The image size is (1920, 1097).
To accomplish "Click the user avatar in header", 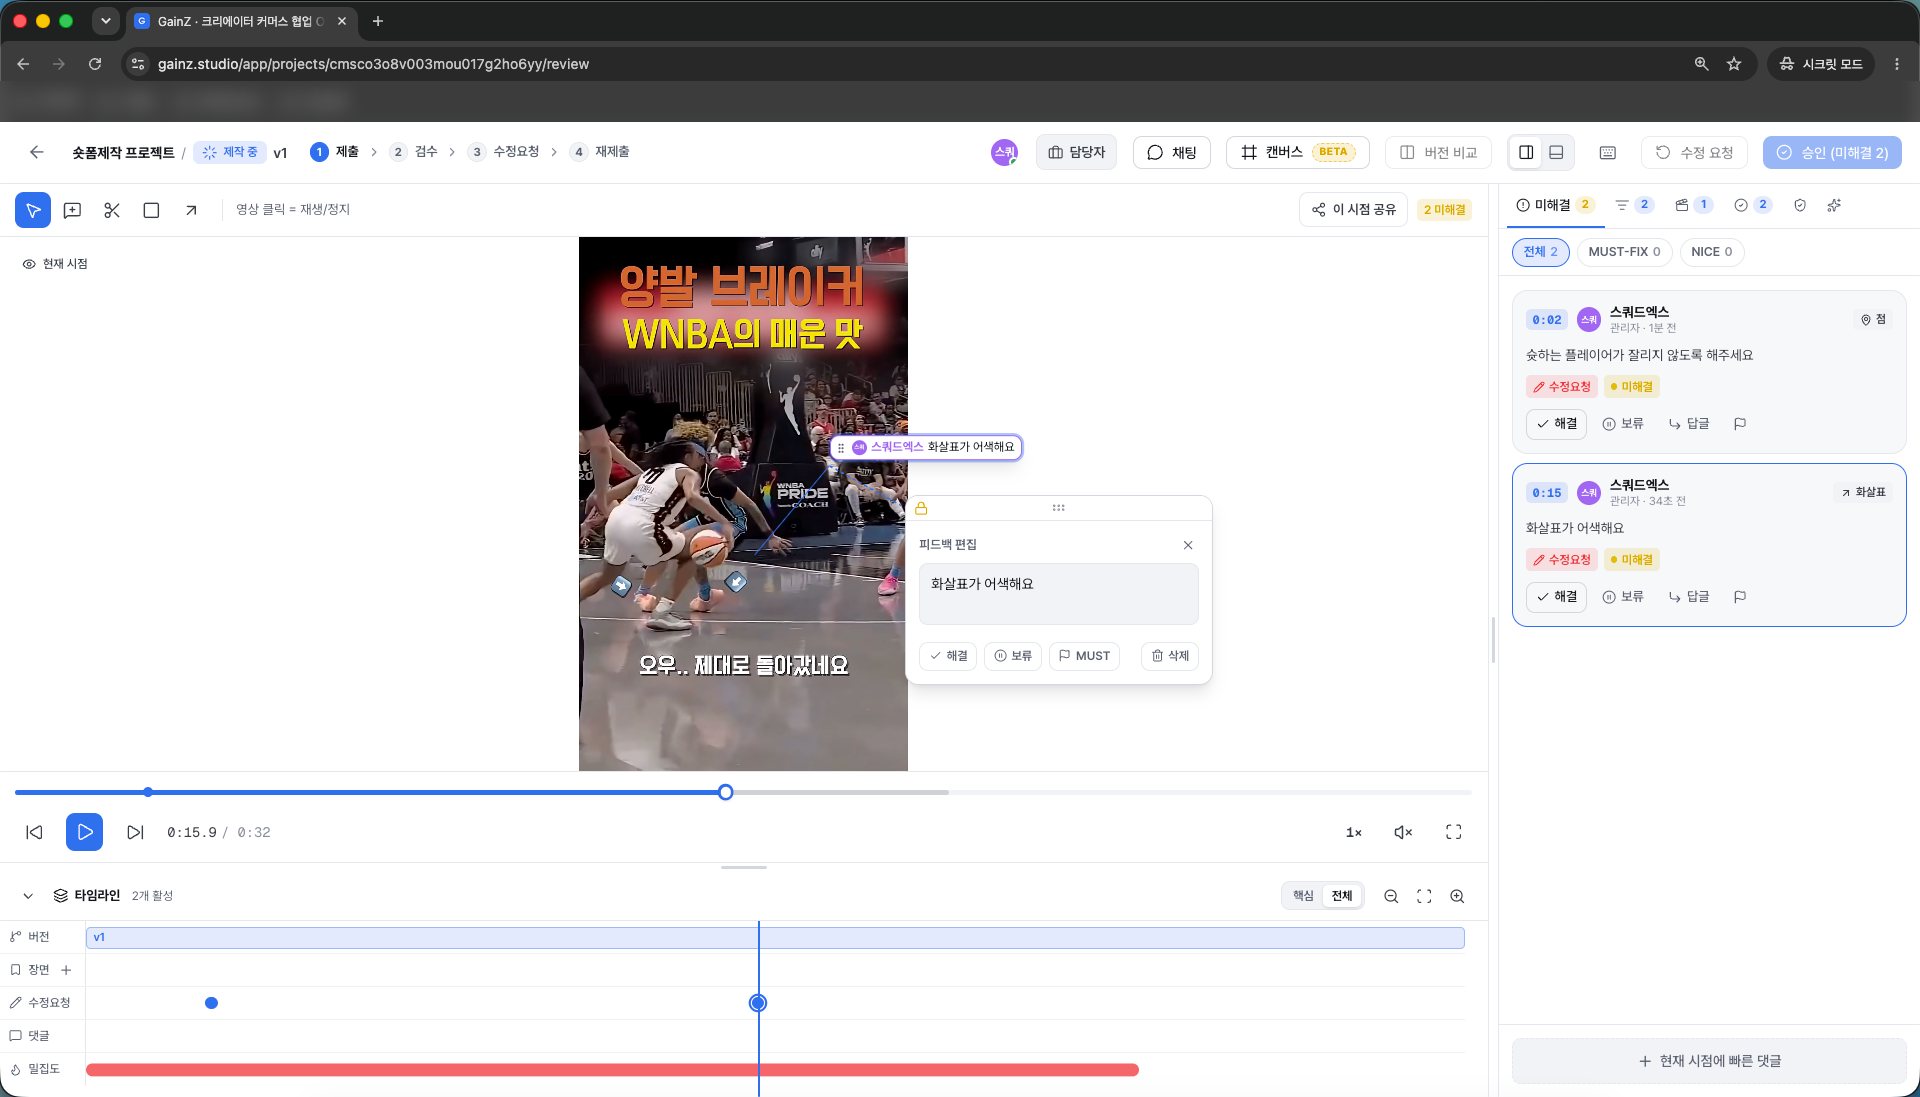I will click(x=1004, y=152).
